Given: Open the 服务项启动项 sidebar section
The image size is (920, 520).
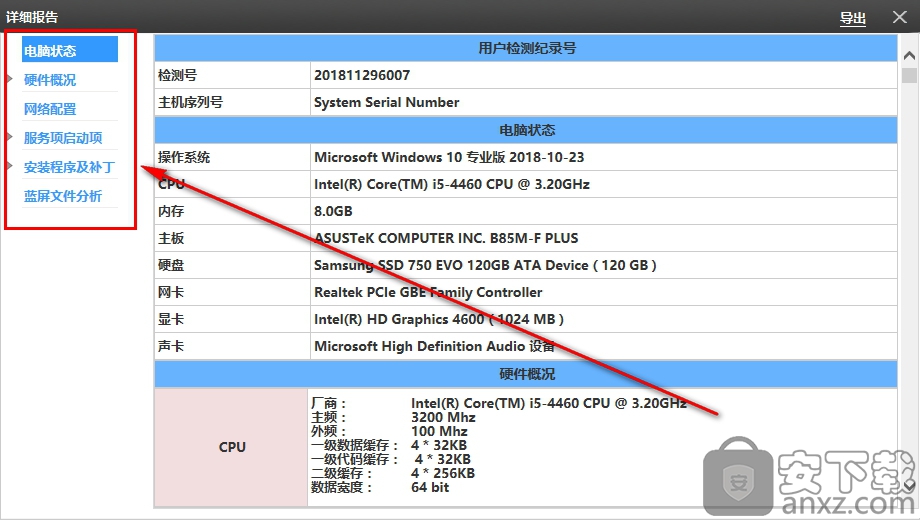Looking at the screenshot, I should coord(63,138).
